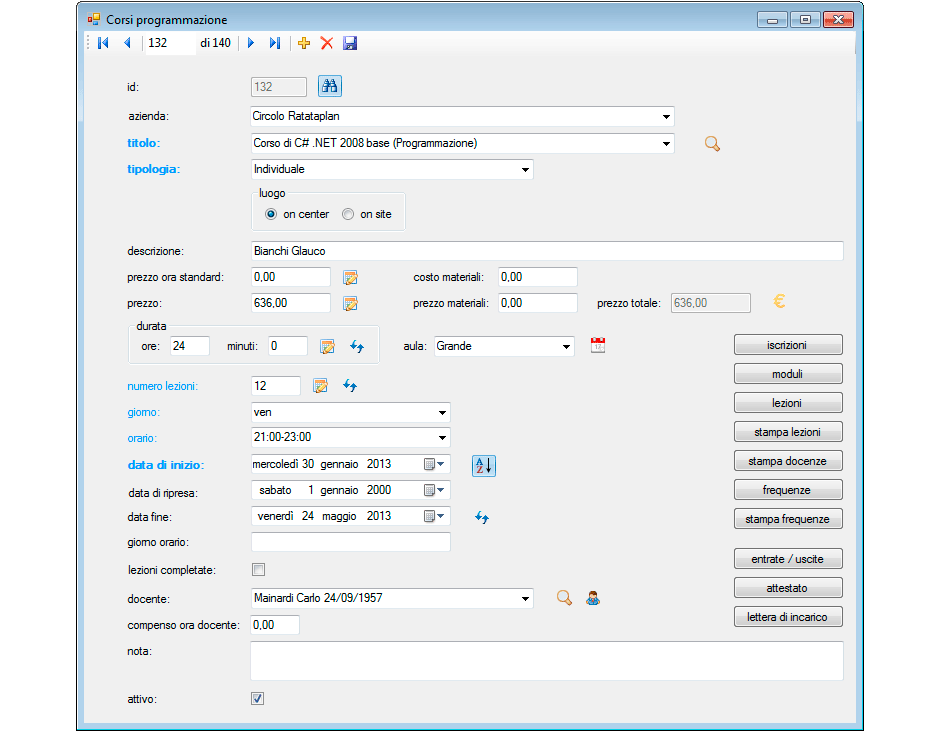
Task: Click the iscrizioni button
Action: point(788,345)
